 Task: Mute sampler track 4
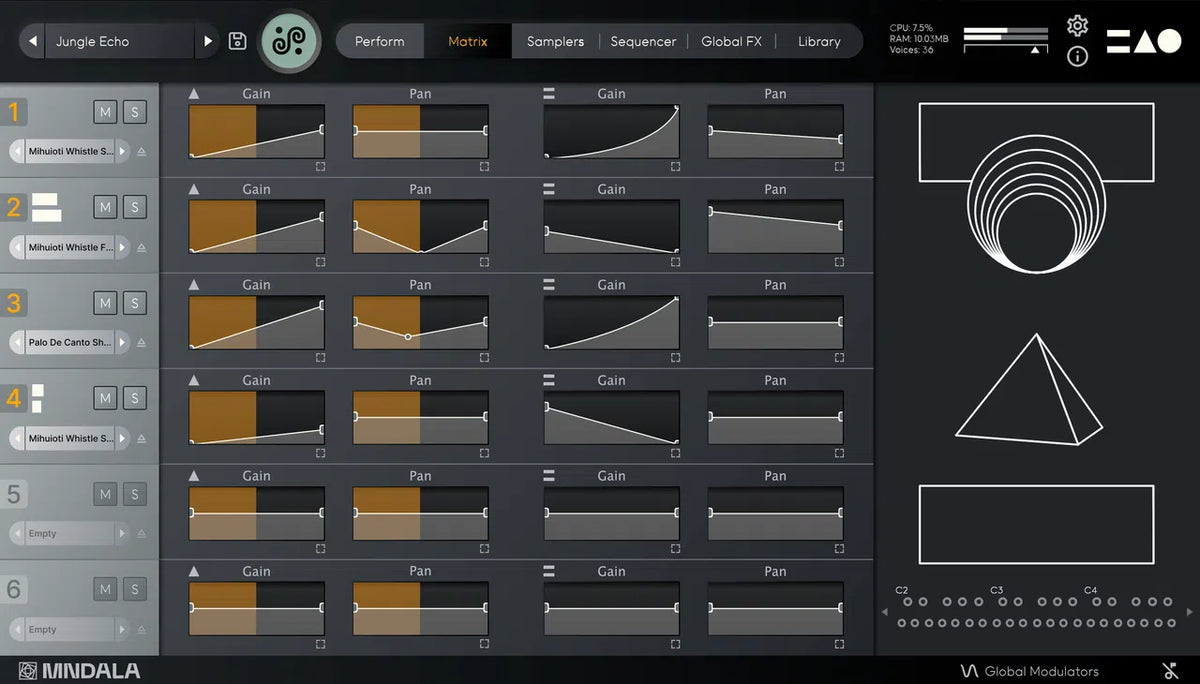click(x=105, y=398)
